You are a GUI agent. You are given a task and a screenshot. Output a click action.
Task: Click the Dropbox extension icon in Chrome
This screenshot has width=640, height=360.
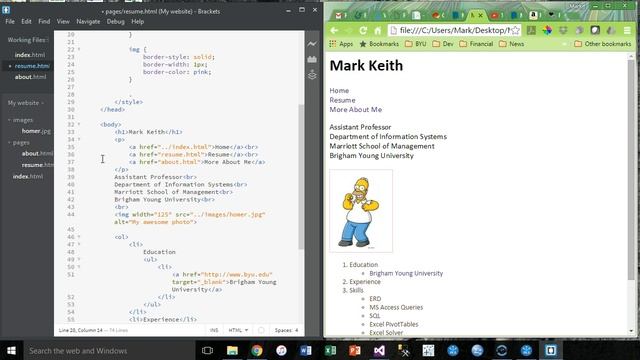coord(563,30)
